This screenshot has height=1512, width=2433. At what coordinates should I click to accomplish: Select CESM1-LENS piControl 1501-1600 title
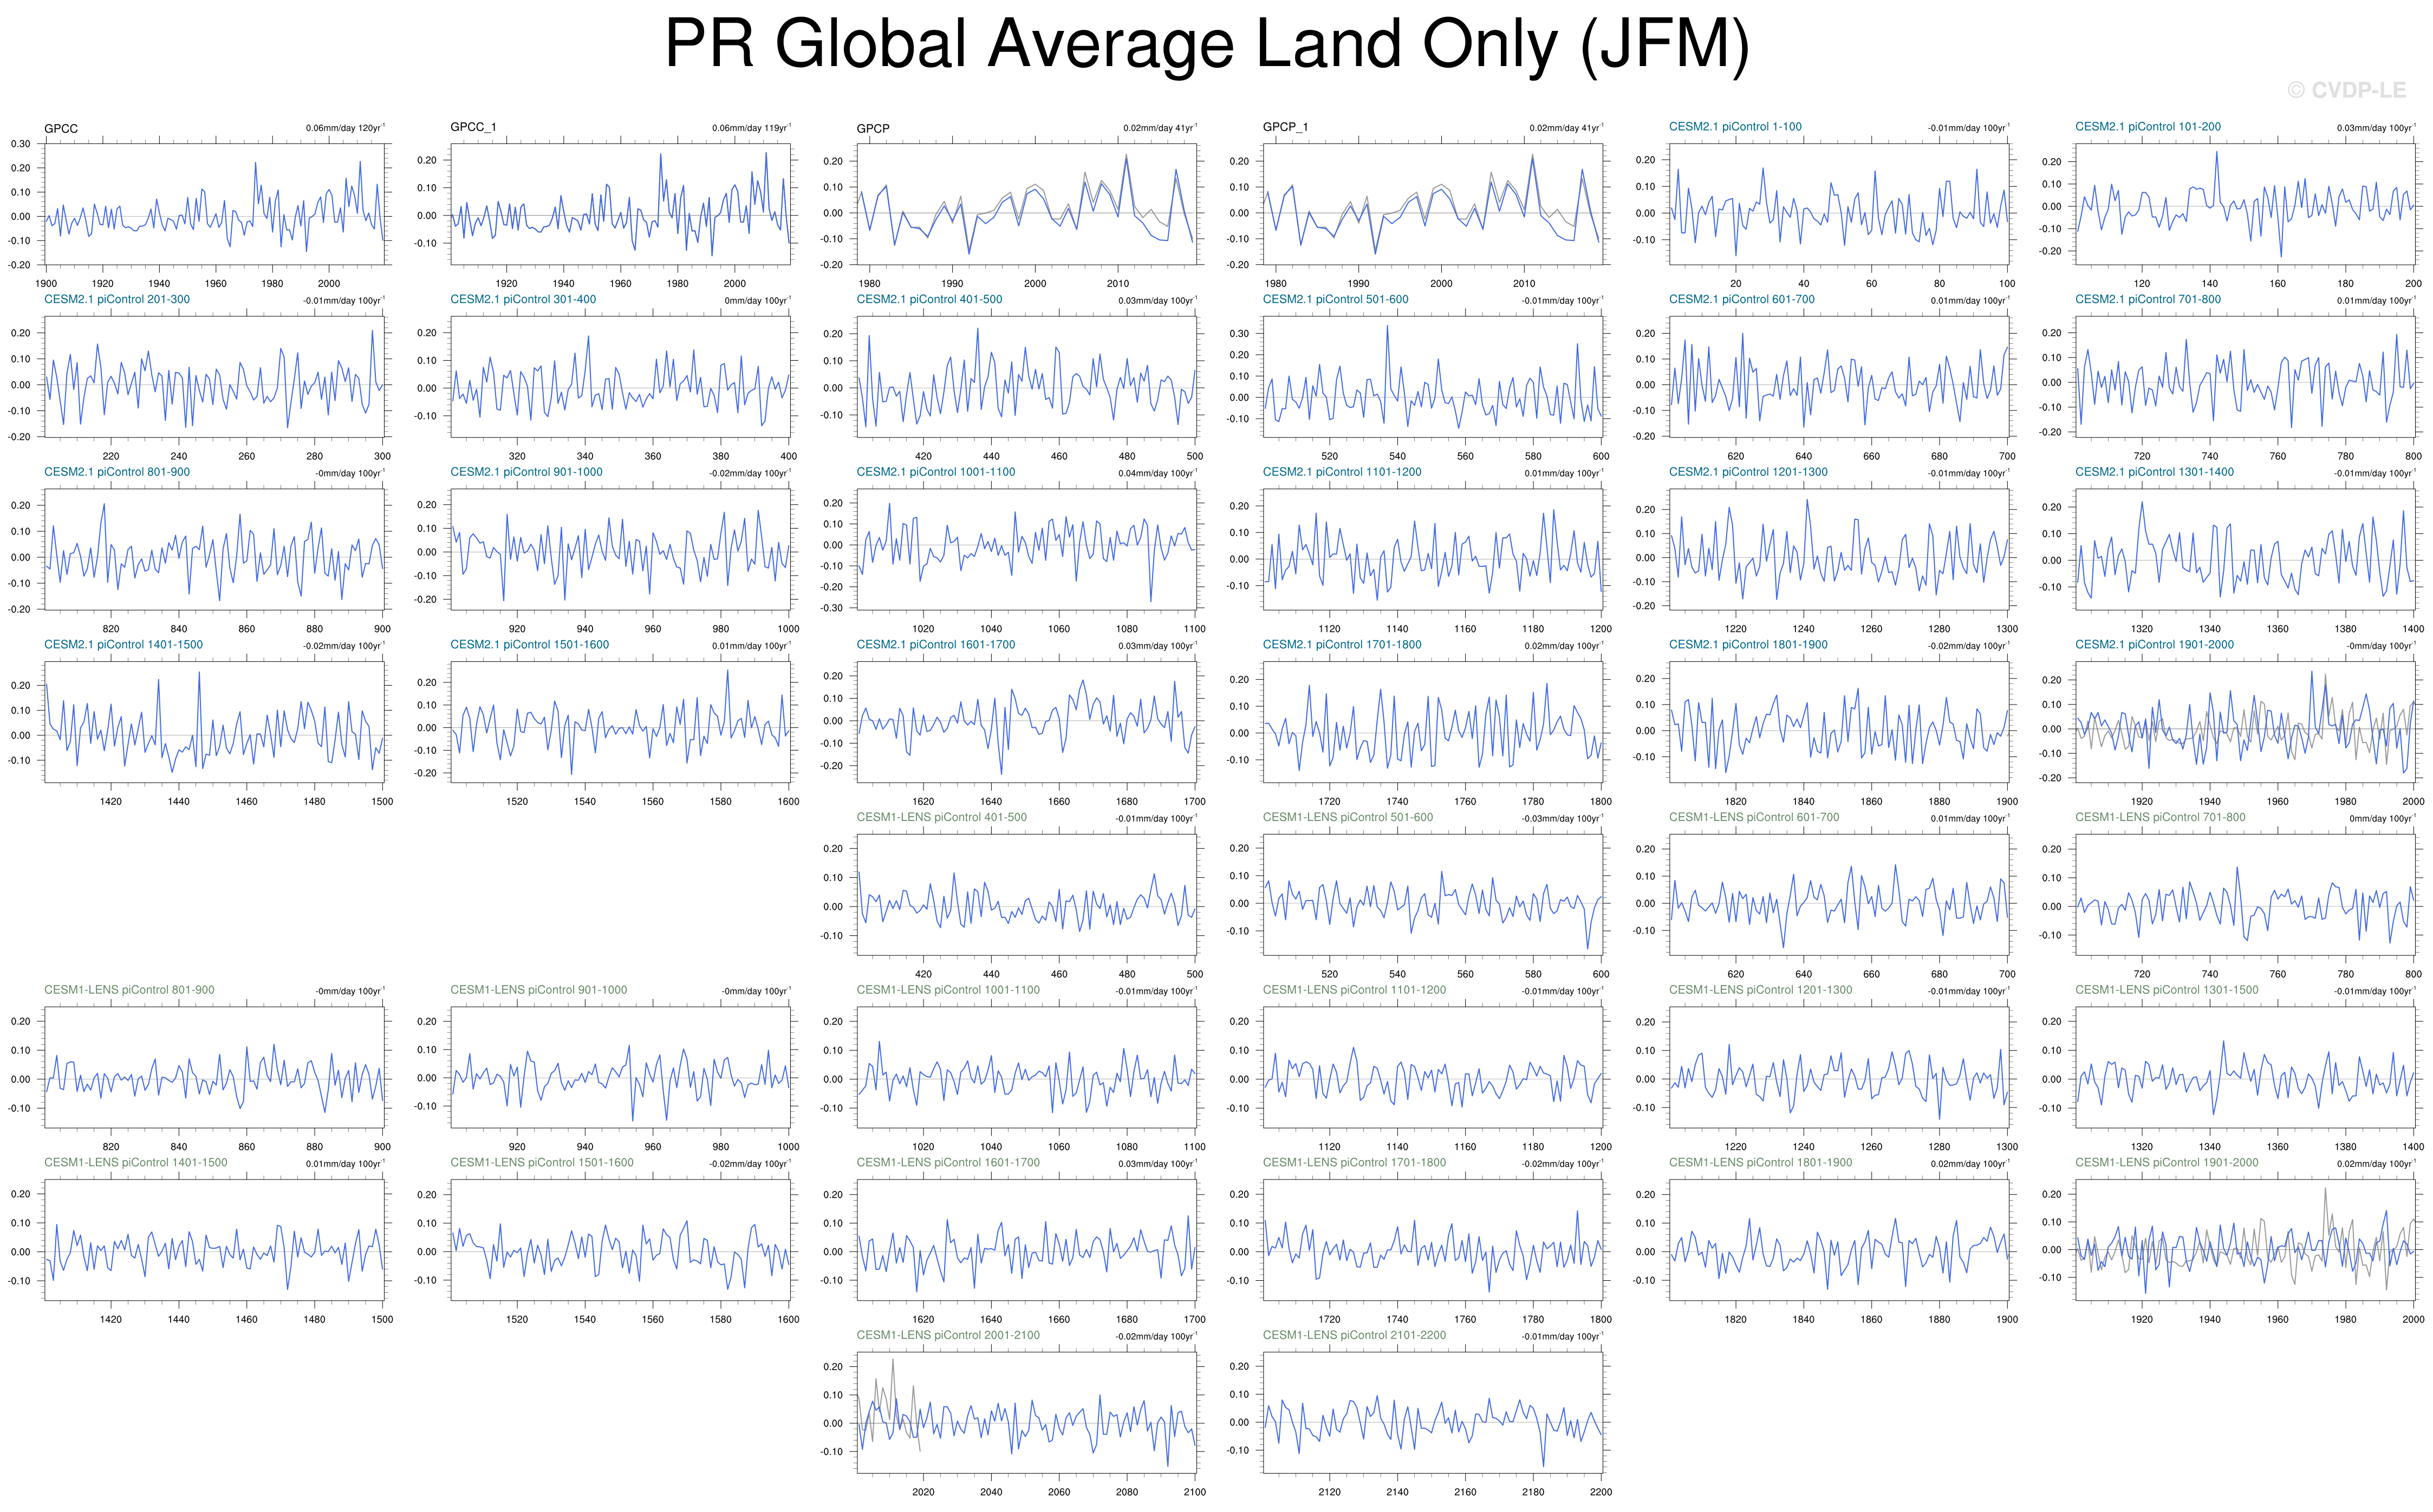(541, 1162)
